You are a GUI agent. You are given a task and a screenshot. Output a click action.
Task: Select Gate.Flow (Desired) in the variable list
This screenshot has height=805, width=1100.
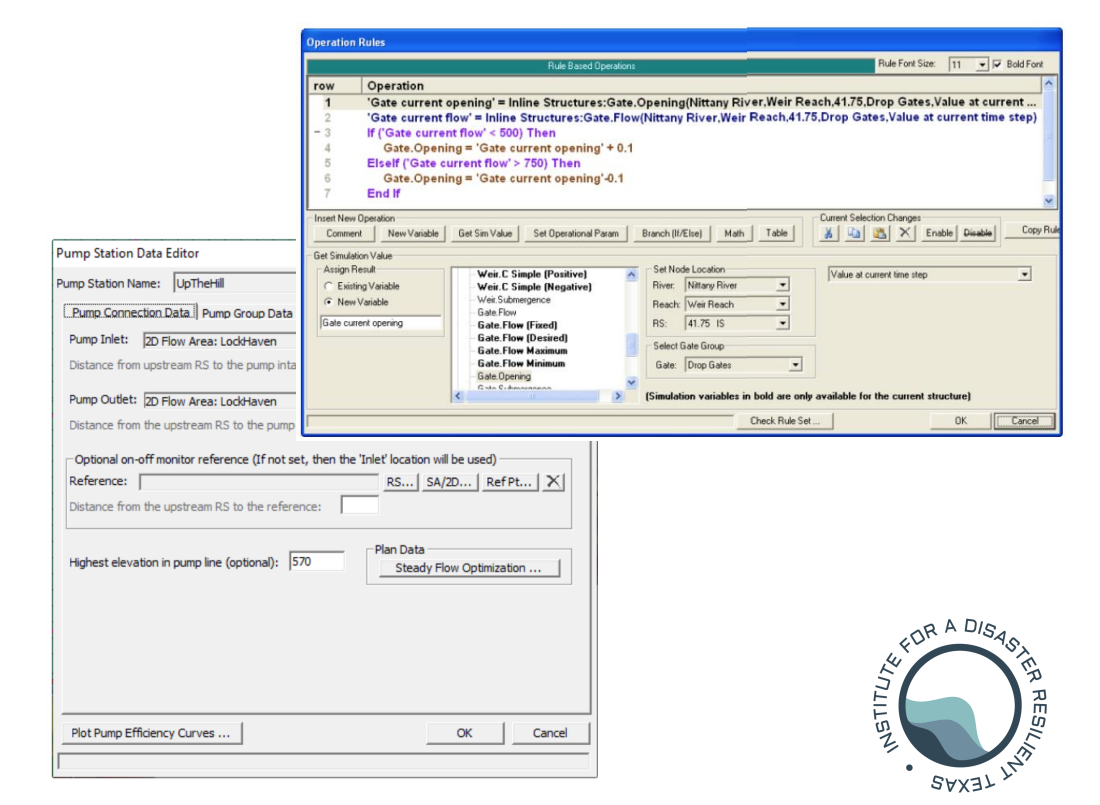(523, 338)
